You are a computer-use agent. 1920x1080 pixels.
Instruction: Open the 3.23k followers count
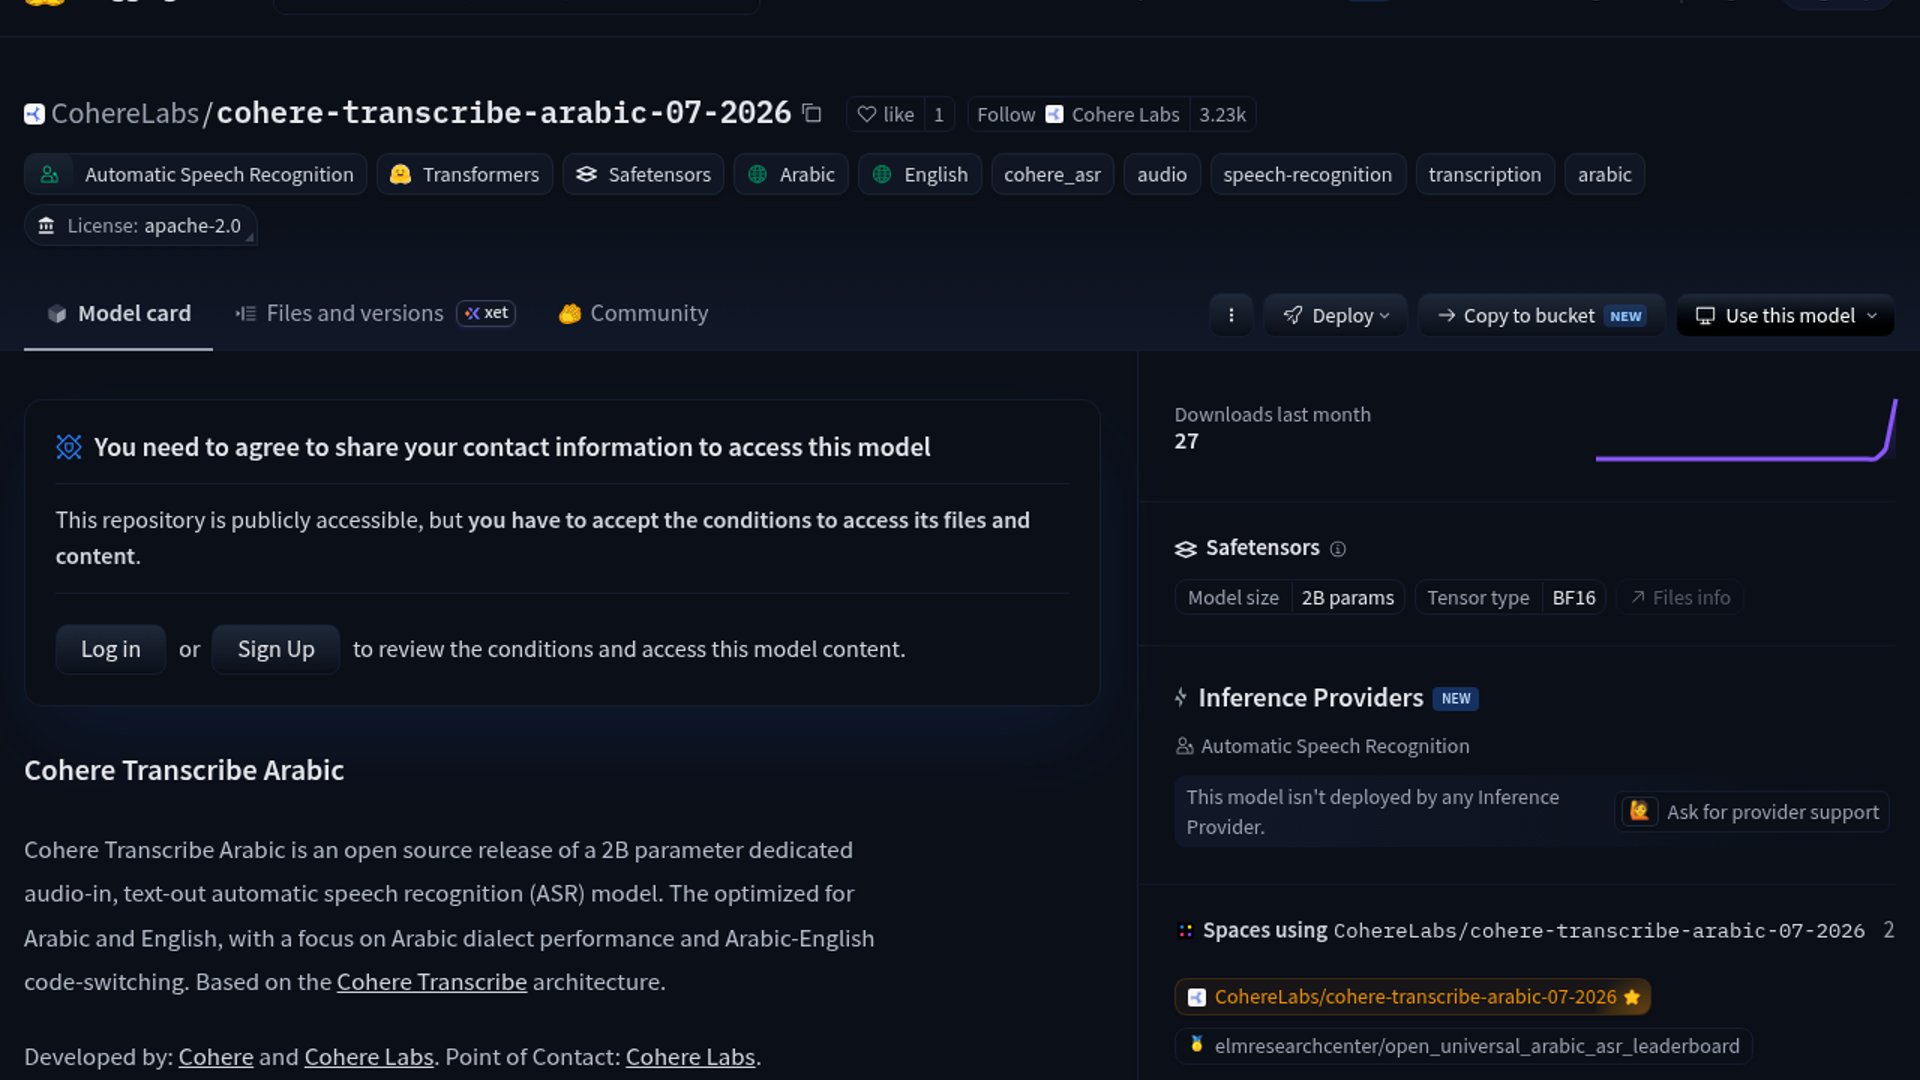(1222, 114)
